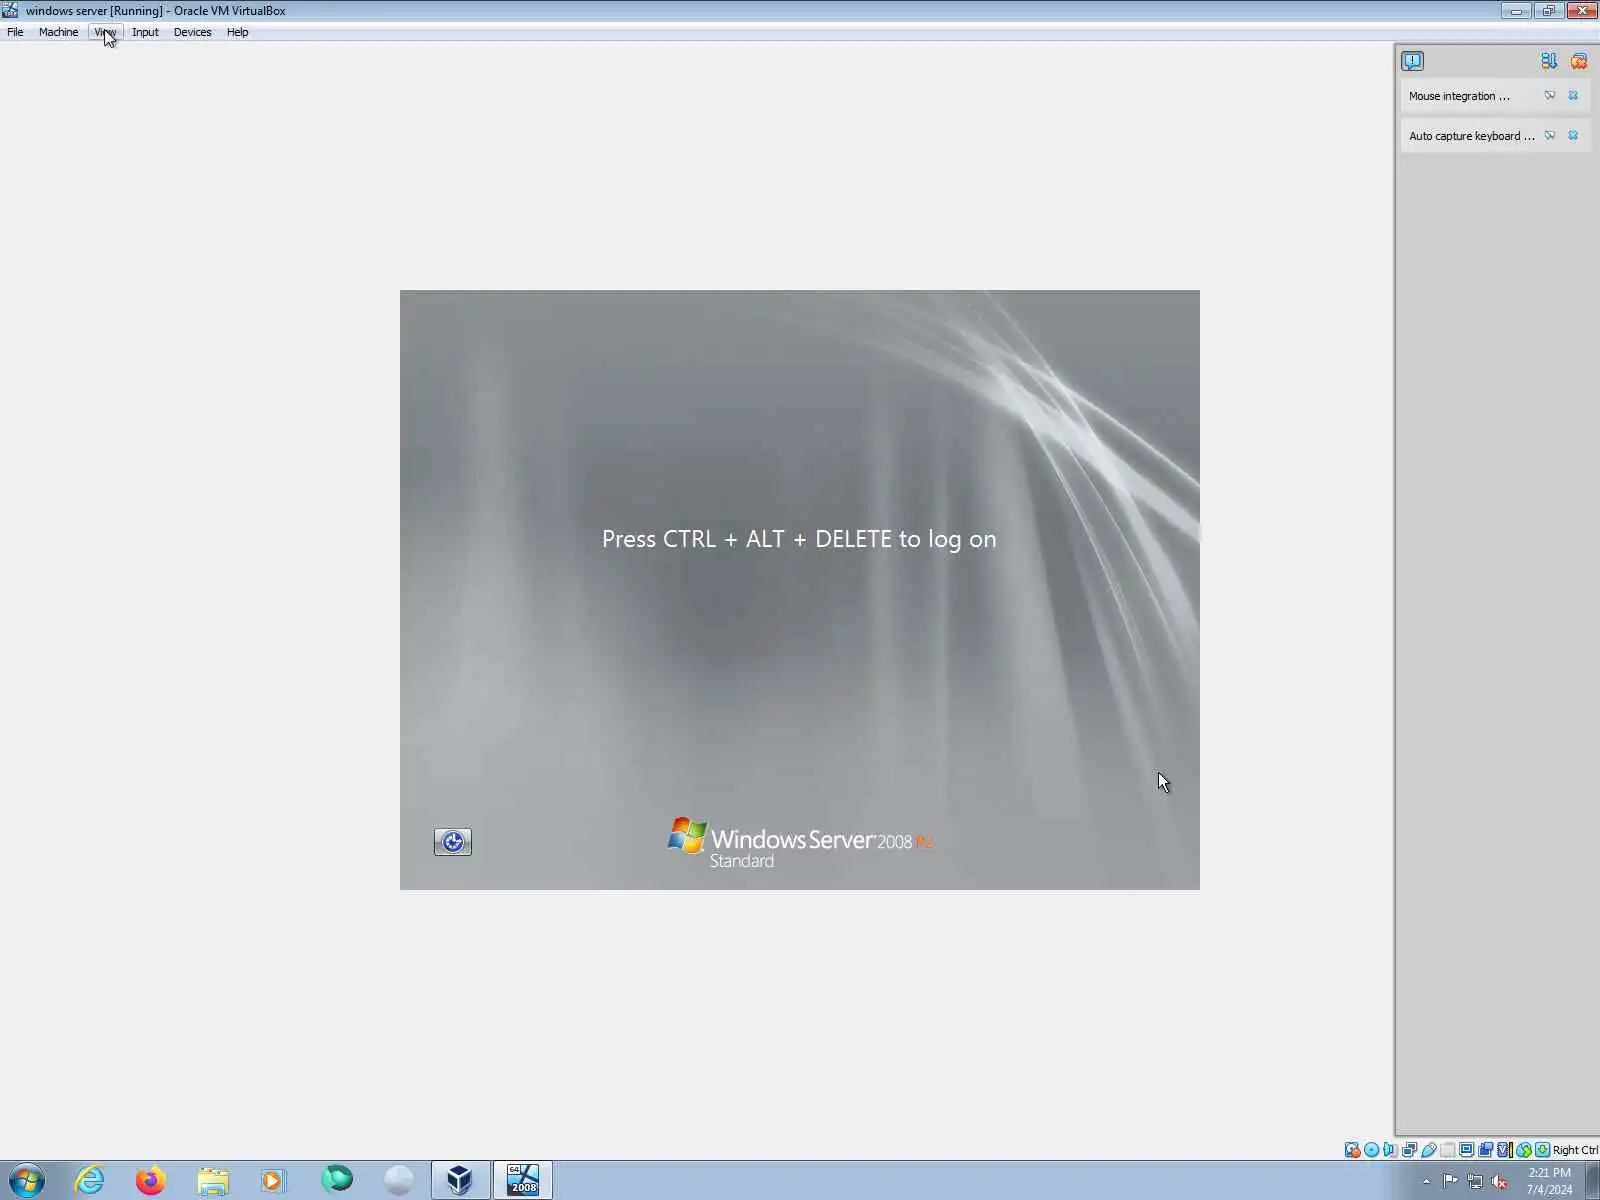Open network status icon in system tray
The image size is (1600, 1200).
[1475, 1181]
